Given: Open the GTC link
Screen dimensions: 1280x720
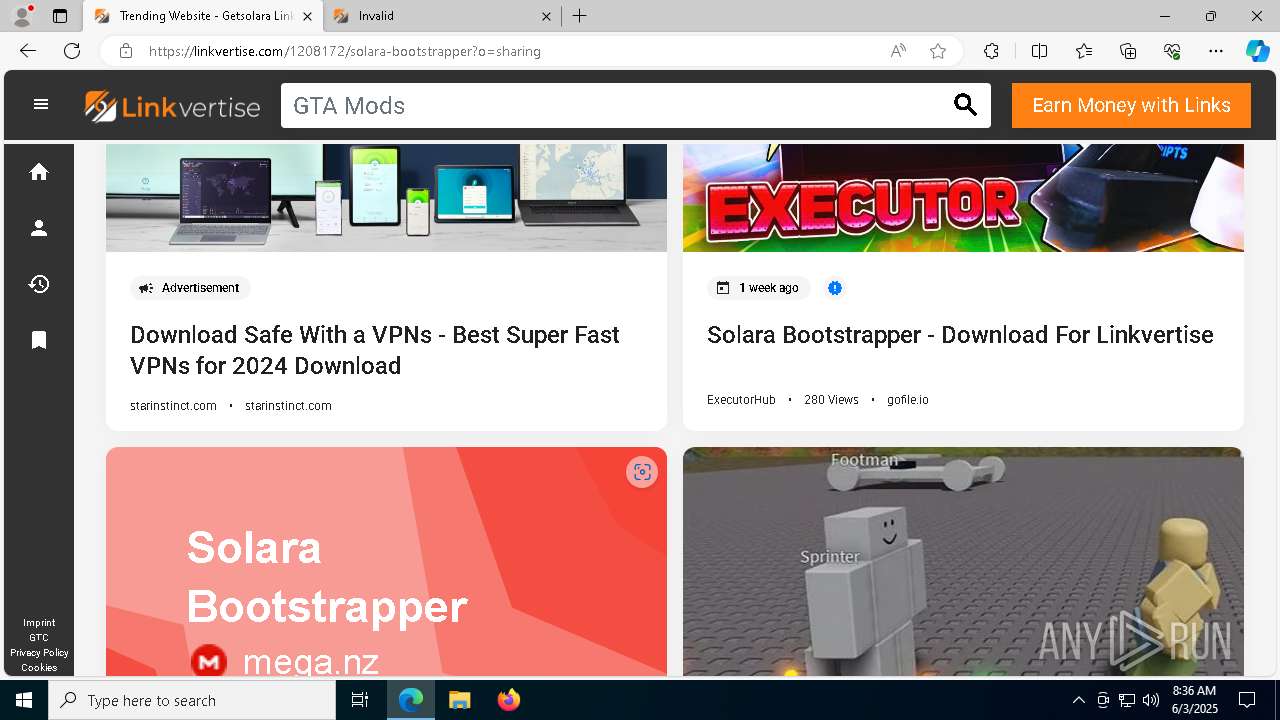Looking at the screenshot, I should (x=39, y=637).
